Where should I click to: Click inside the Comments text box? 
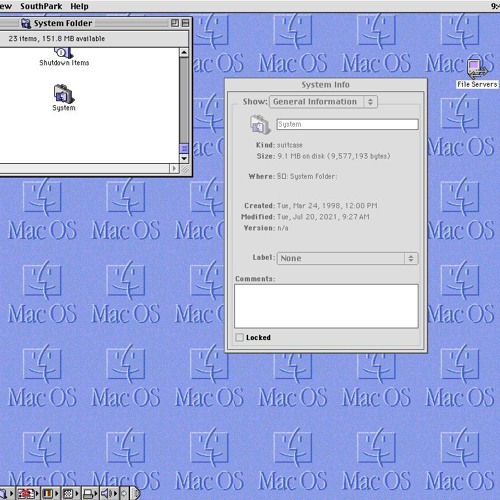tap(326, 306)
